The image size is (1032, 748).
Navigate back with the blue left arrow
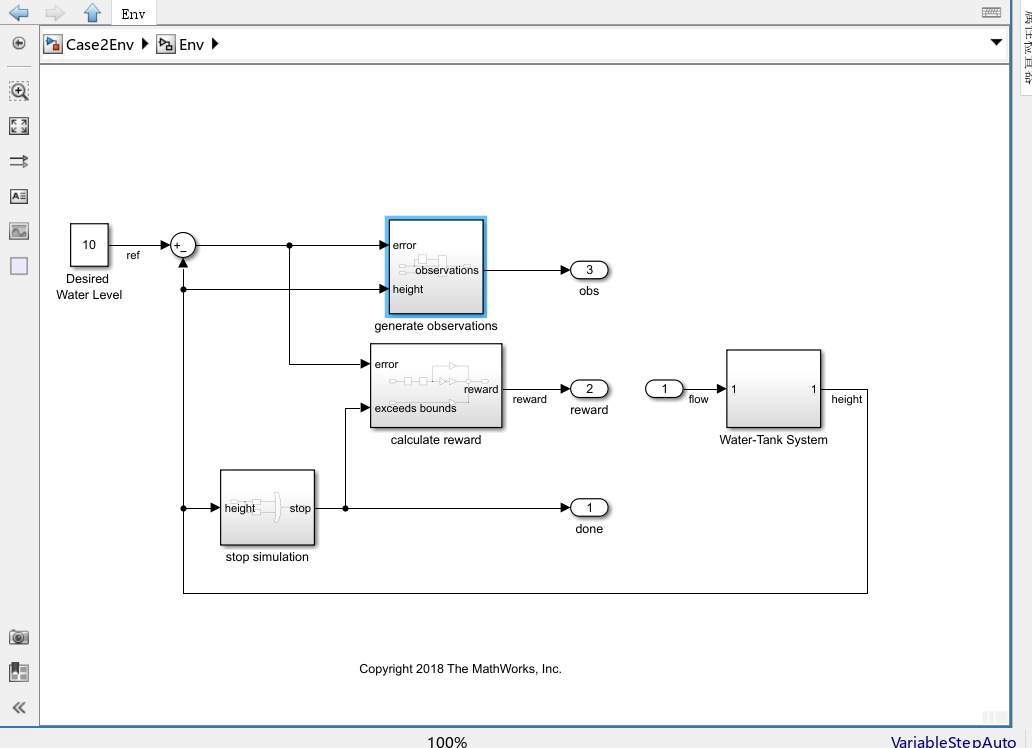(x=18, y=13)
